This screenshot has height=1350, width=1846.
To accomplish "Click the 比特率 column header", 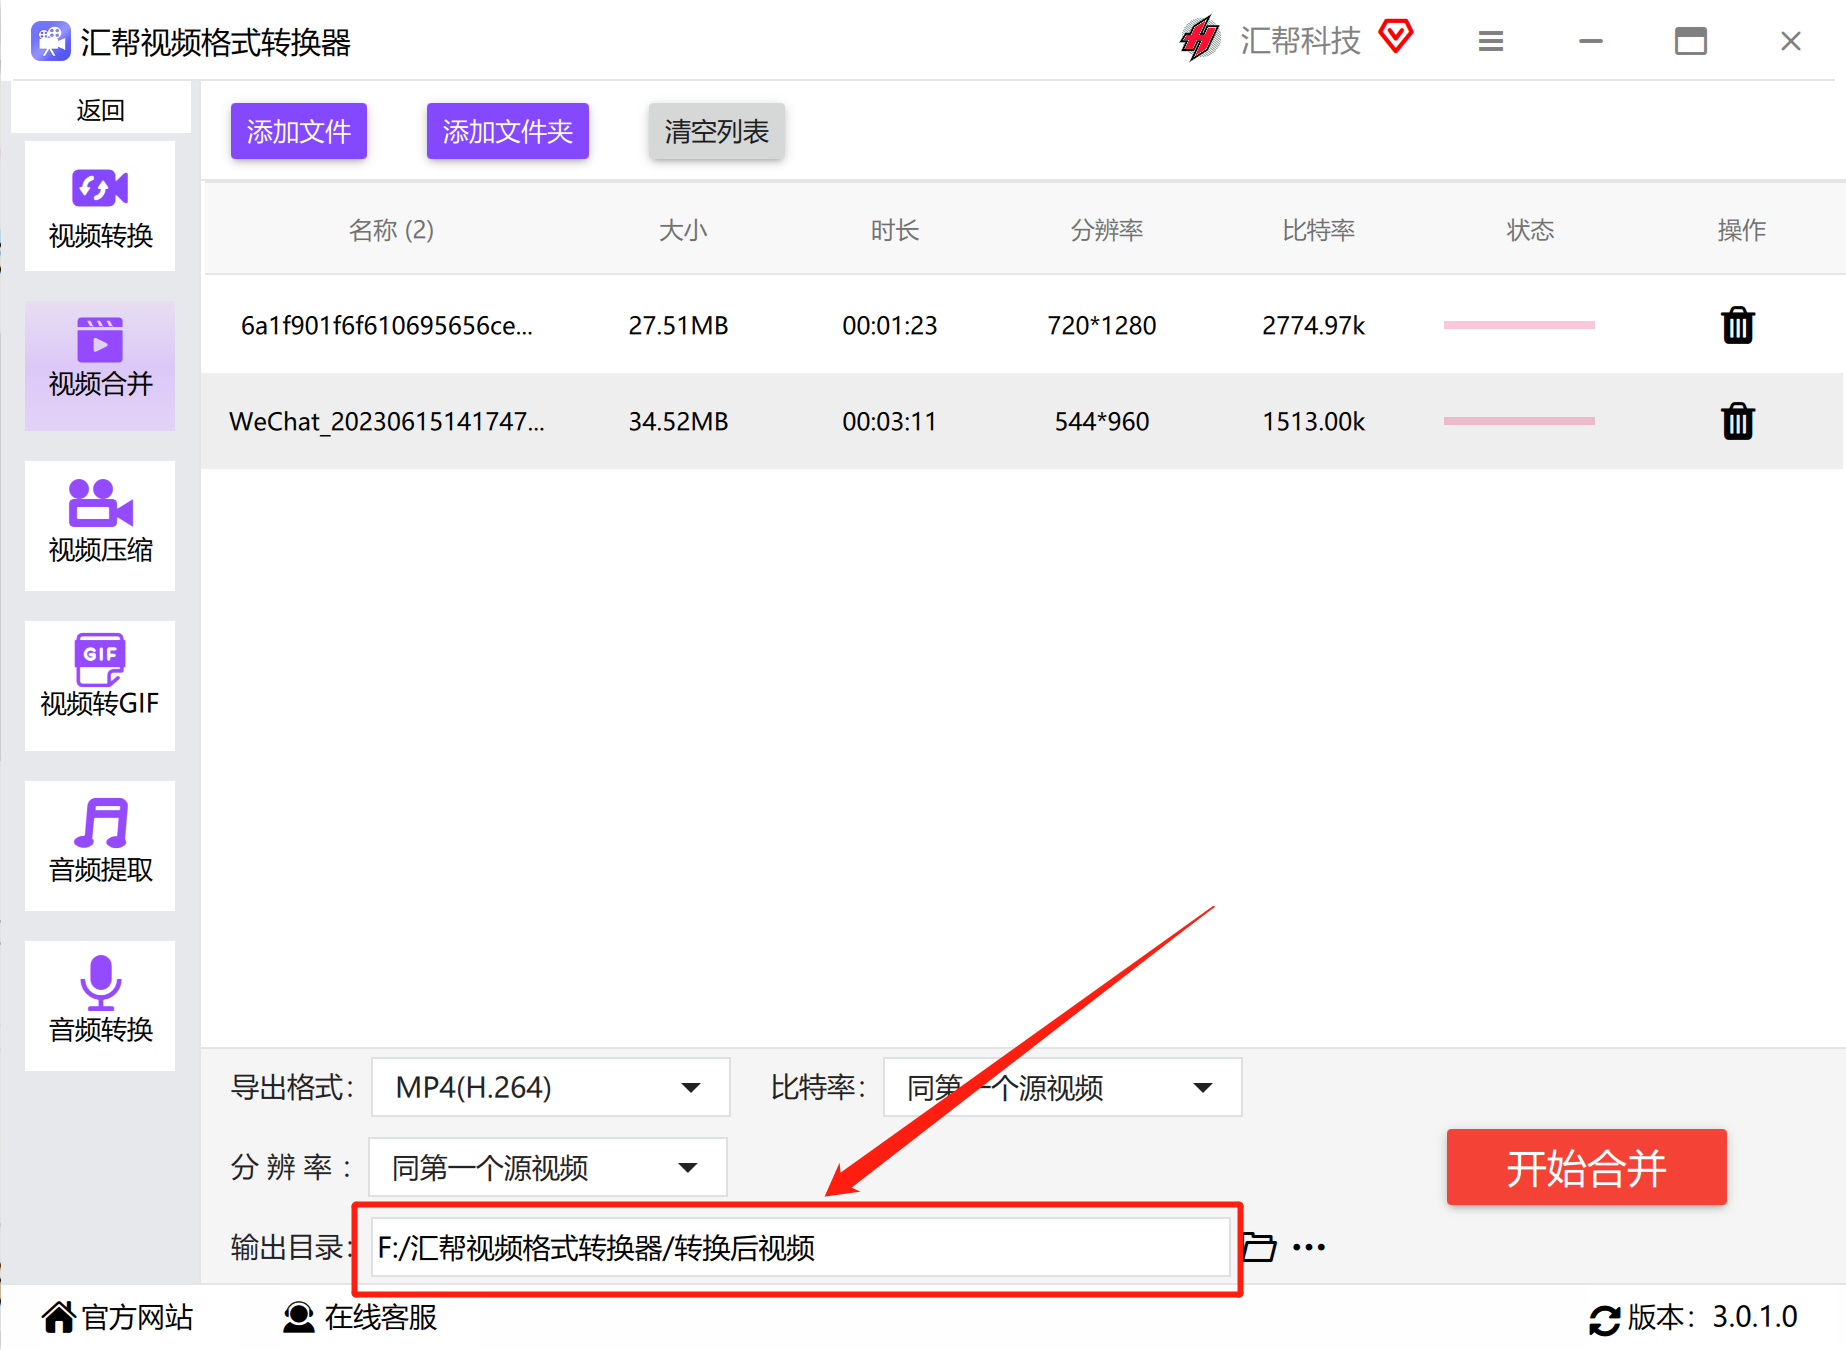I will click(1319, 230).
